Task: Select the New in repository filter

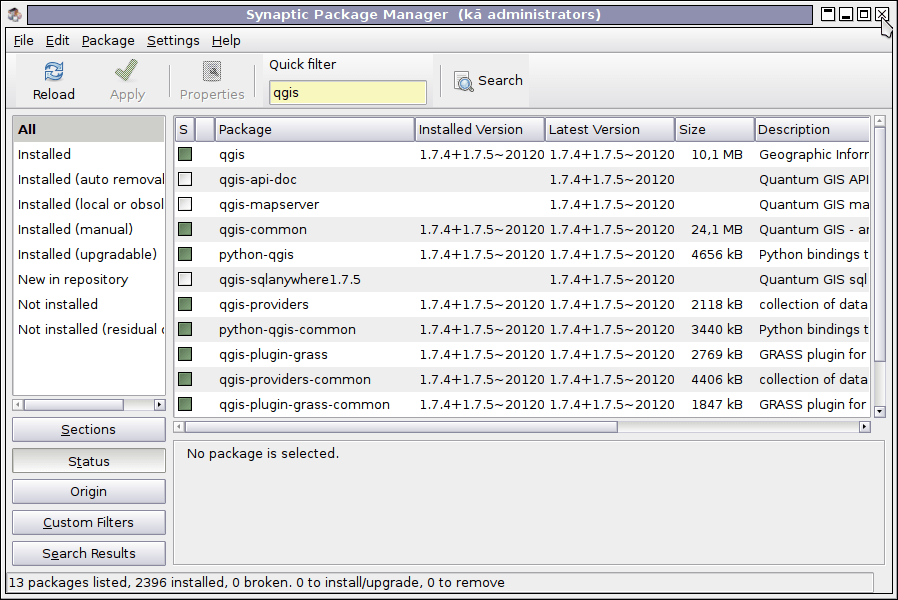Action: click(x=89, y=279)
